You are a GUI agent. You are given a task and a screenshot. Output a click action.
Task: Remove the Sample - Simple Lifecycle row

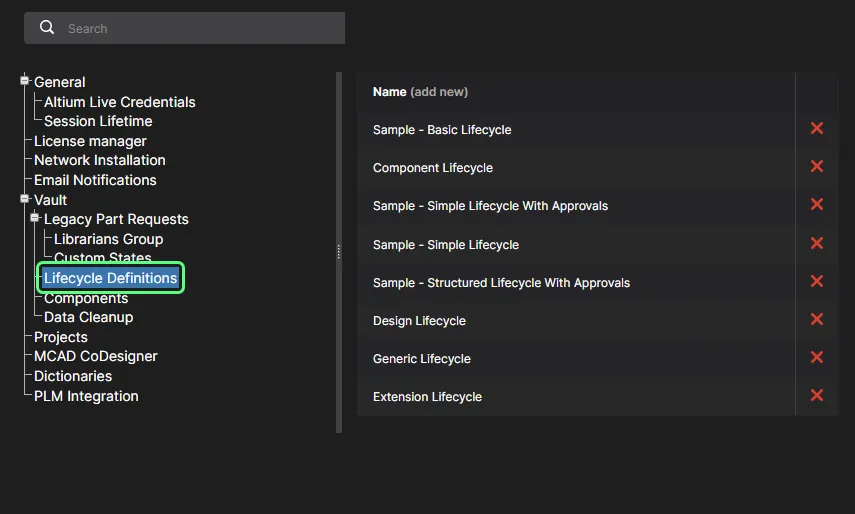[x=817, y=244]
